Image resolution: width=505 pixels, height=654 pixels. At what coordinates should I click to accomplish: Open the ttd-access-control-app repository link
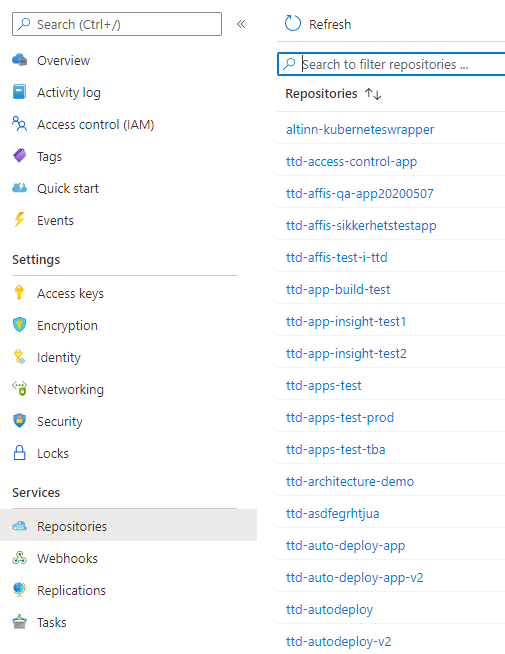tap(351, 161)
